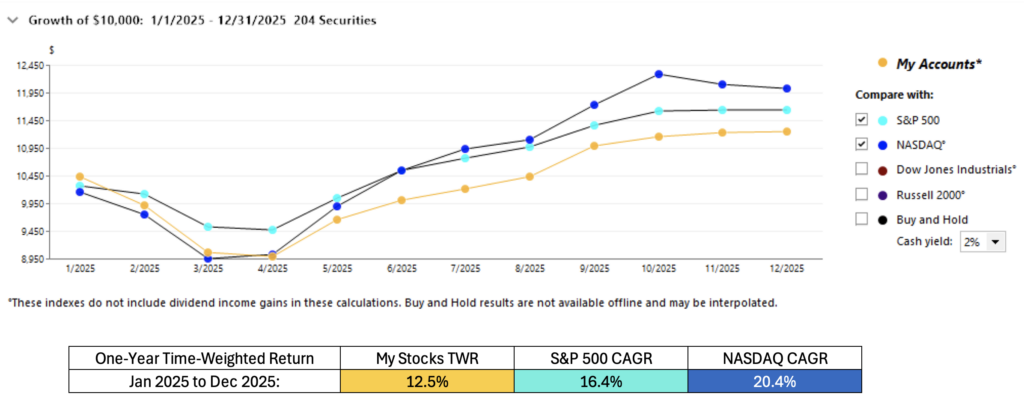Click the cyan S&P 500 point at 2/2025
The image size is (1024, 417).
(x=144, y=194)
